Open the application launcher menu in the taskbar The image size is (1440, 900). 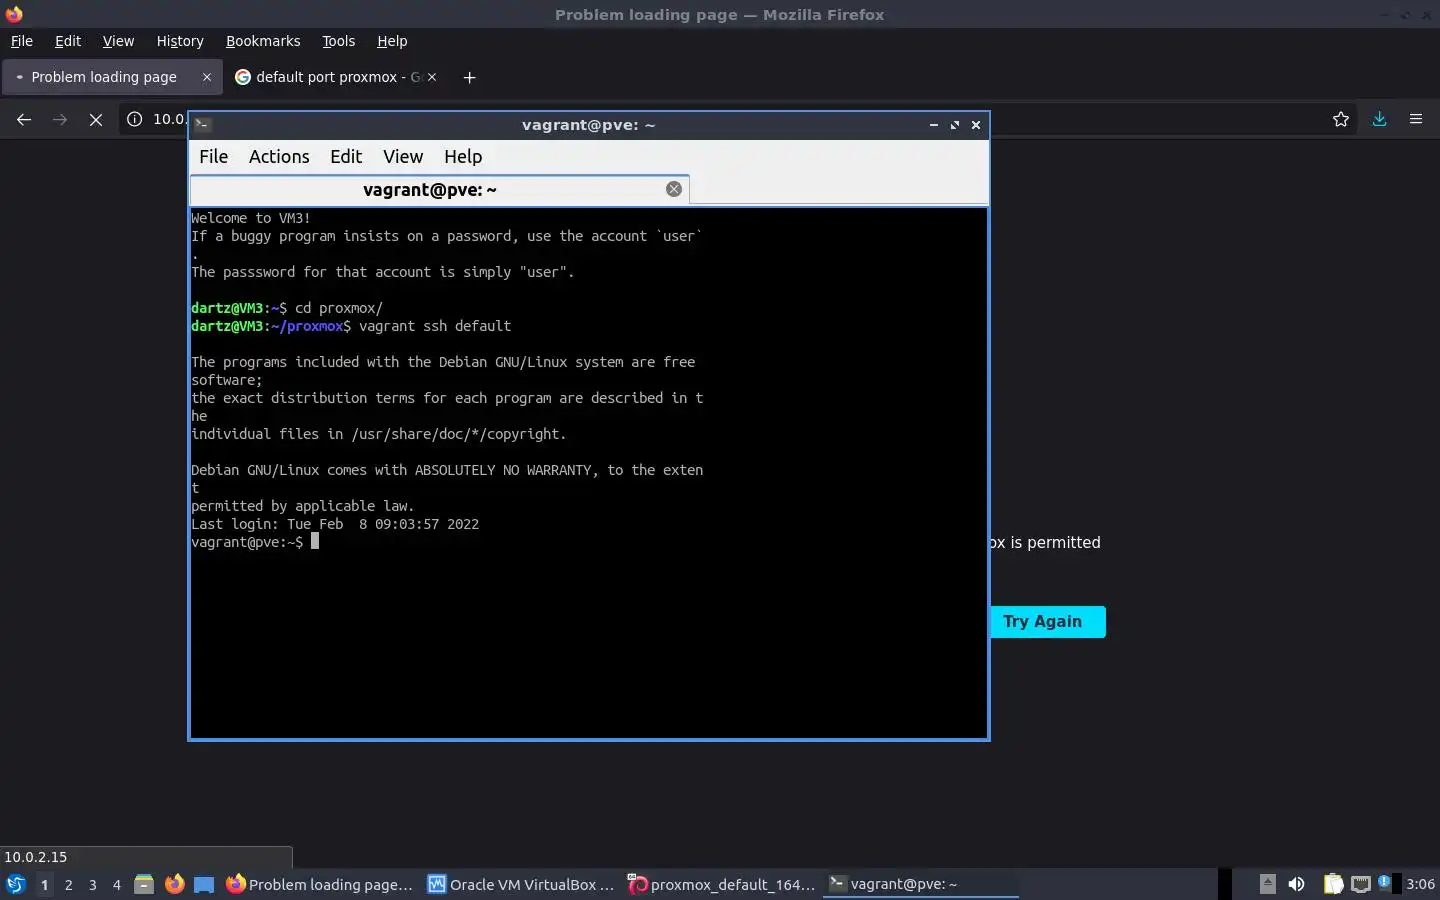pyautogui.click(x=15, y=884)
